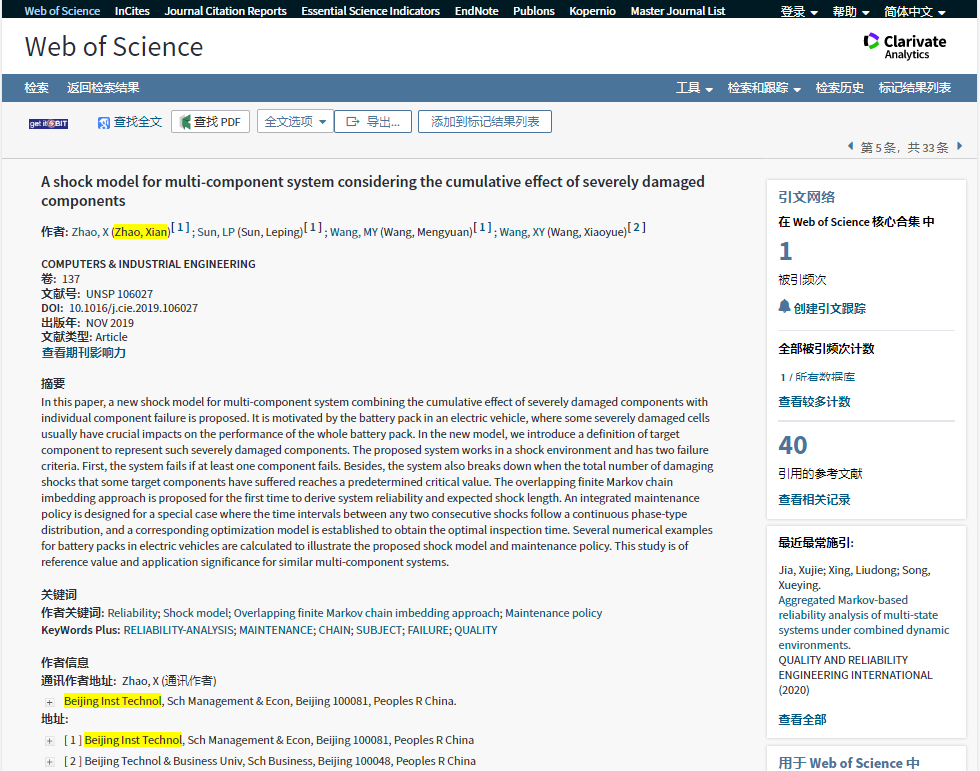This screenshot has width=980, height=771.
Task: Click 1 / 所有数据库 count link
Action: 818,377
